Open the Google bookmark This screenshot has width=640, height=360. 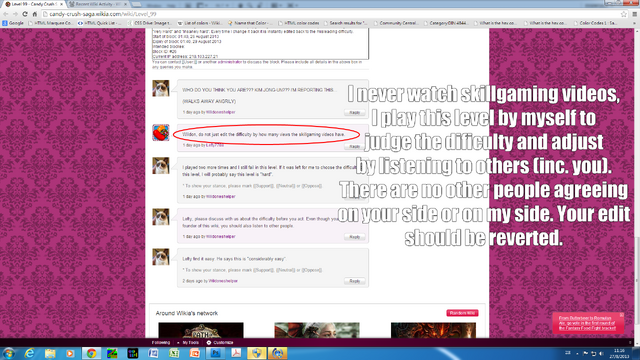pyautogui.click(x=13, y=23)
